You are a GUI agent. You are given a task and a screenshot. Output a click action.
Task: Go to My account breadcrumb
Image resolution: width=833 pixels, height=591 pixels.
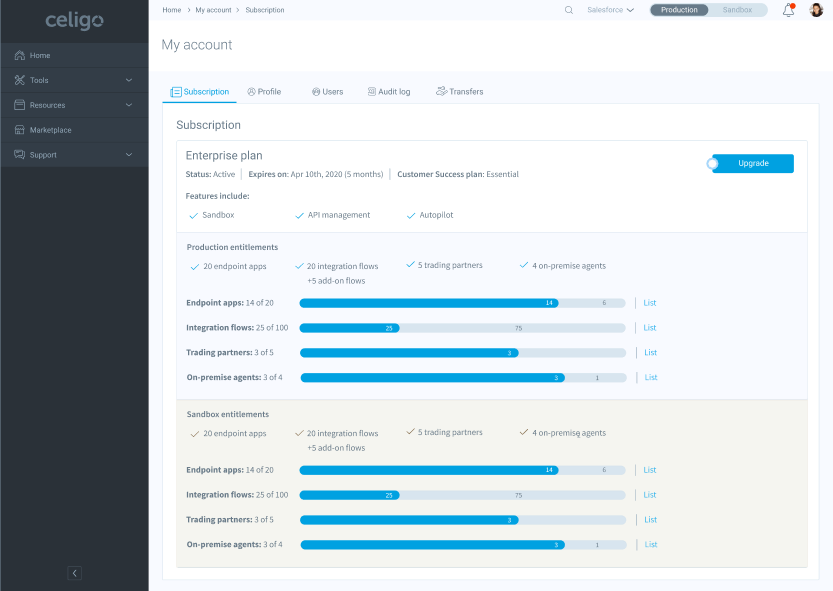213,10
